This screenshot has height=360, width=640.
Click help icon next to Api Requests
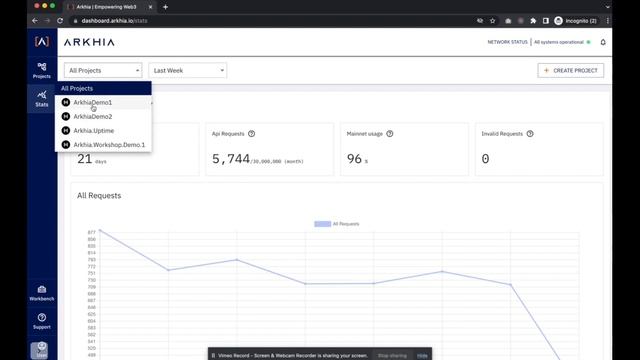click(251, 133)
